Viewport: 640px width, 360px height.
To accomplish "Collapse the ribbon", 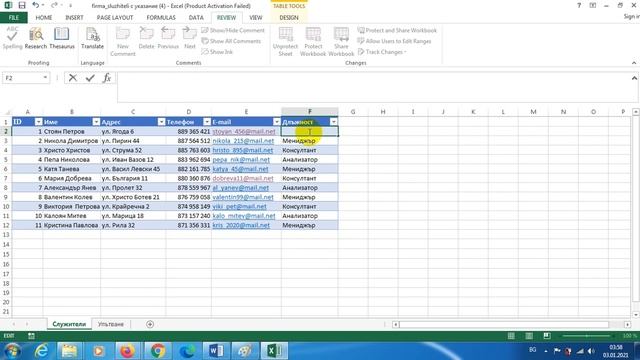I will (634, 63).
